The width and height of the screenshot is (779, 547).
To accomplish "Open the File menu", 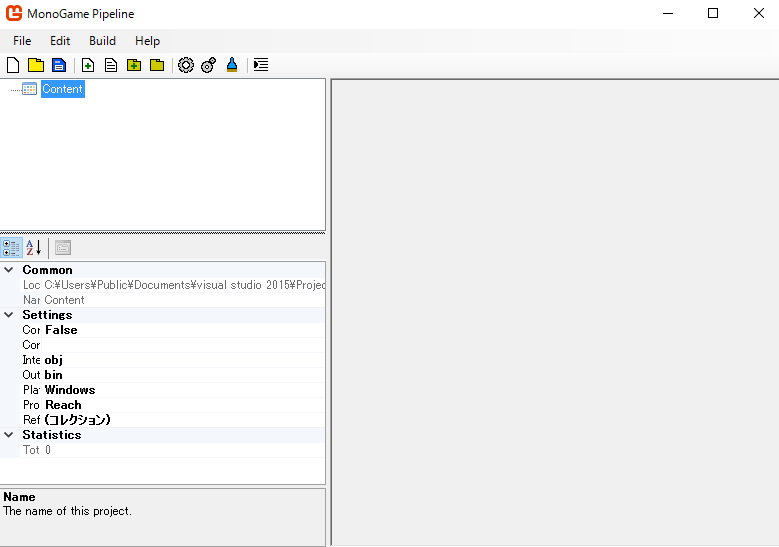I will pos(22,41).
